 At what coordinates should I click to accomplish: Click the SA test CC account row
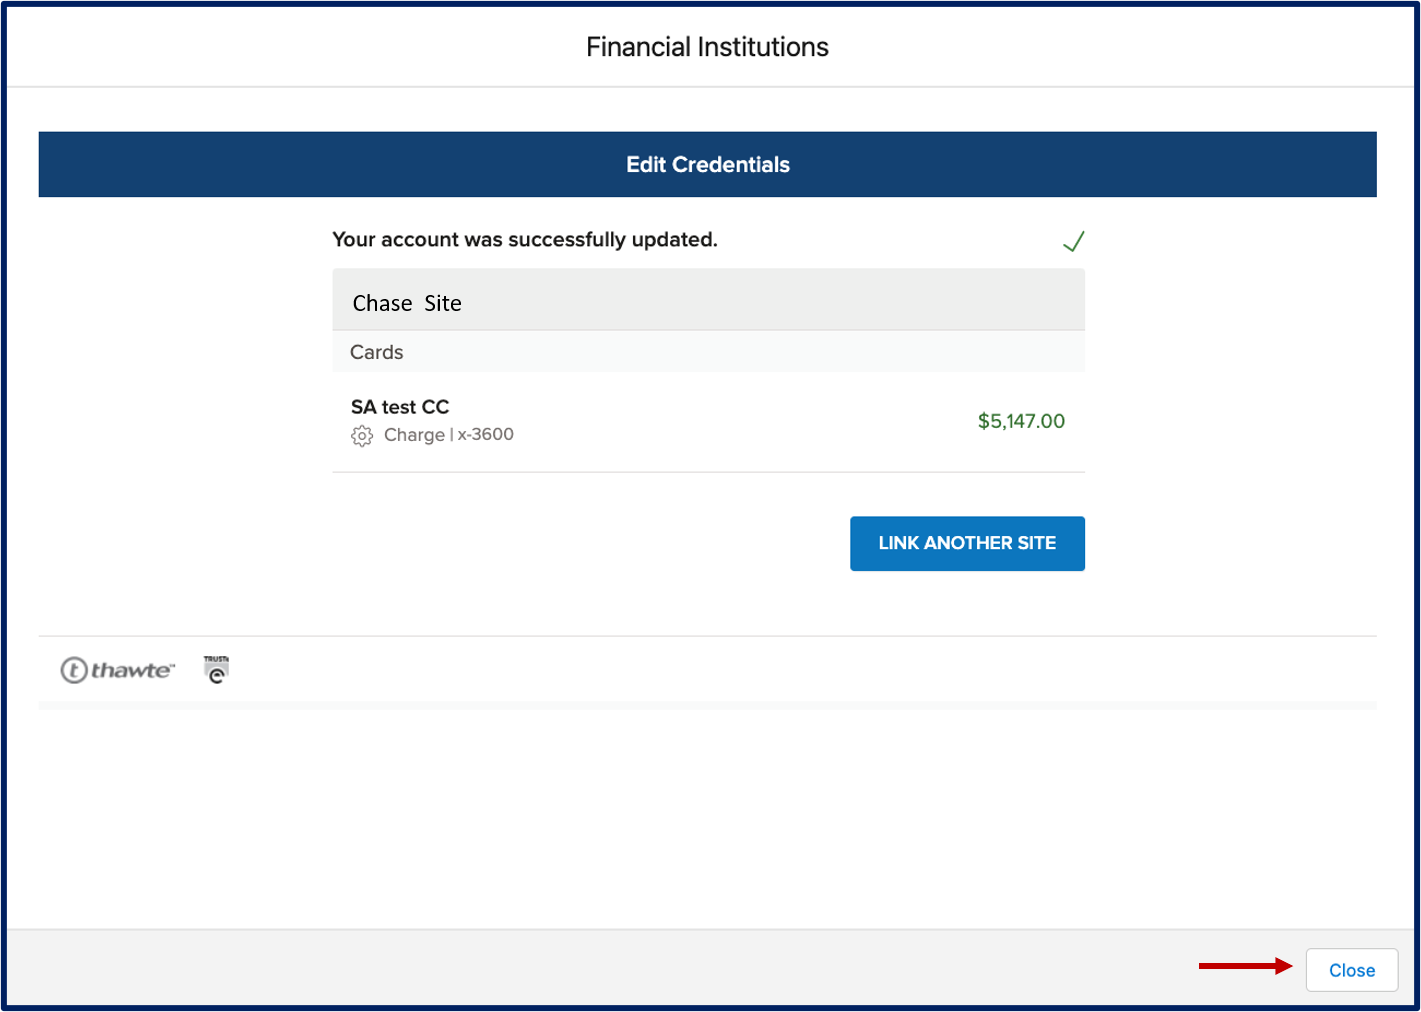pos(708,421)
